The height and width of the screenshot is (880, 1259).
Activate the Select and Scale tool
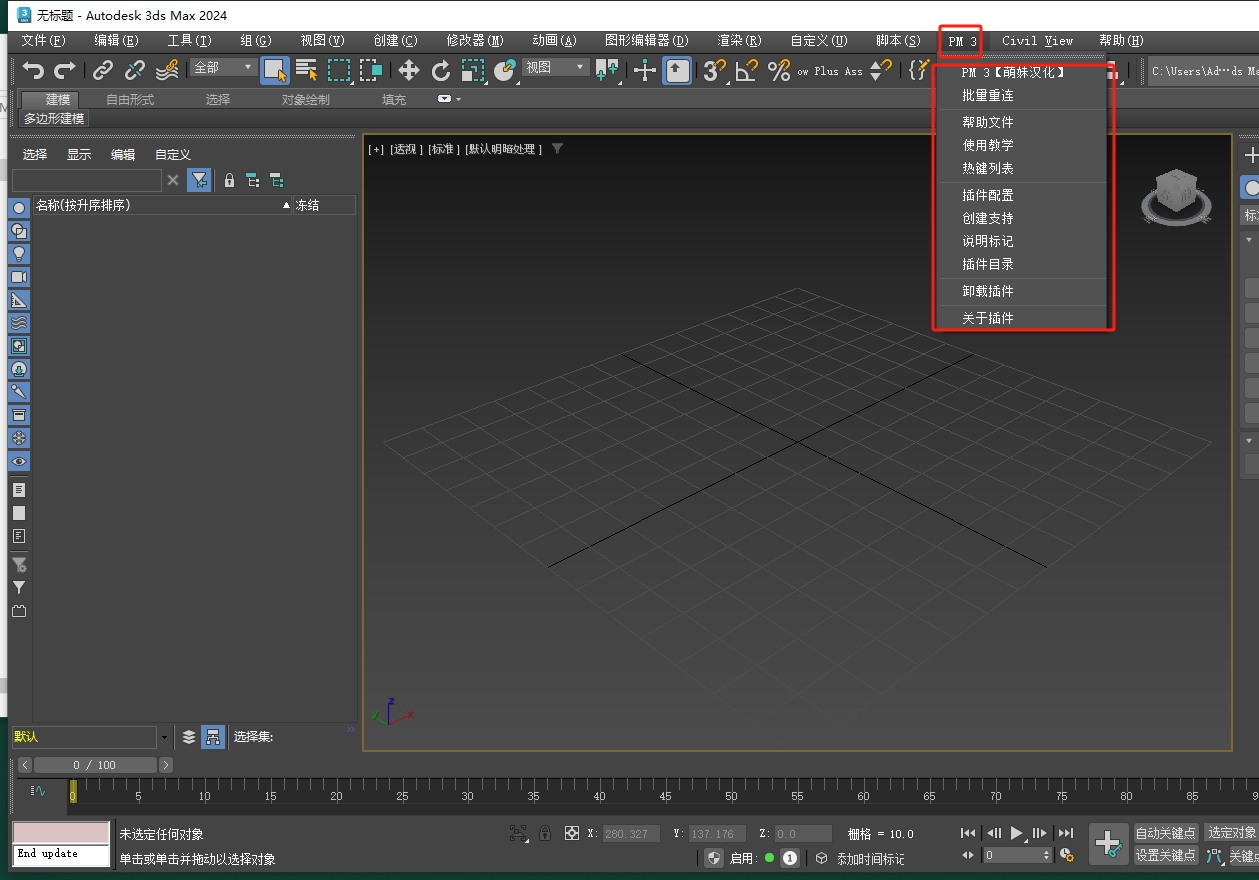[473, 70]
